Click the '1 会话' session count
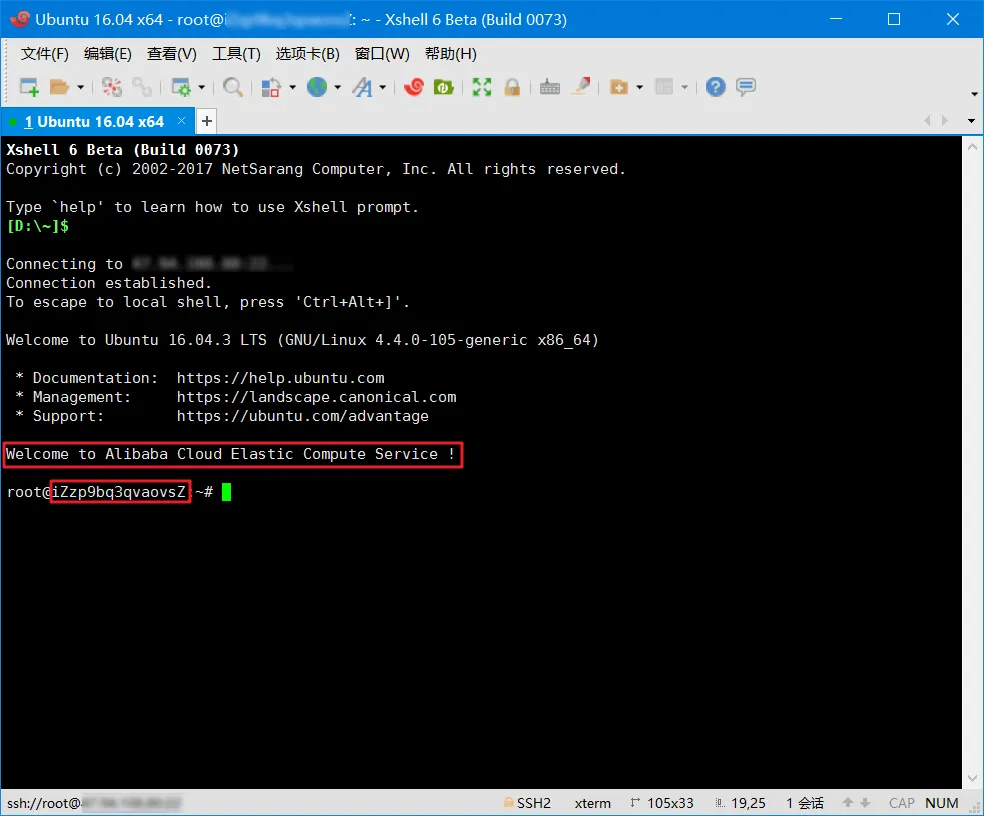This screenshot has width=984, height=816. [x=805, y=803]
